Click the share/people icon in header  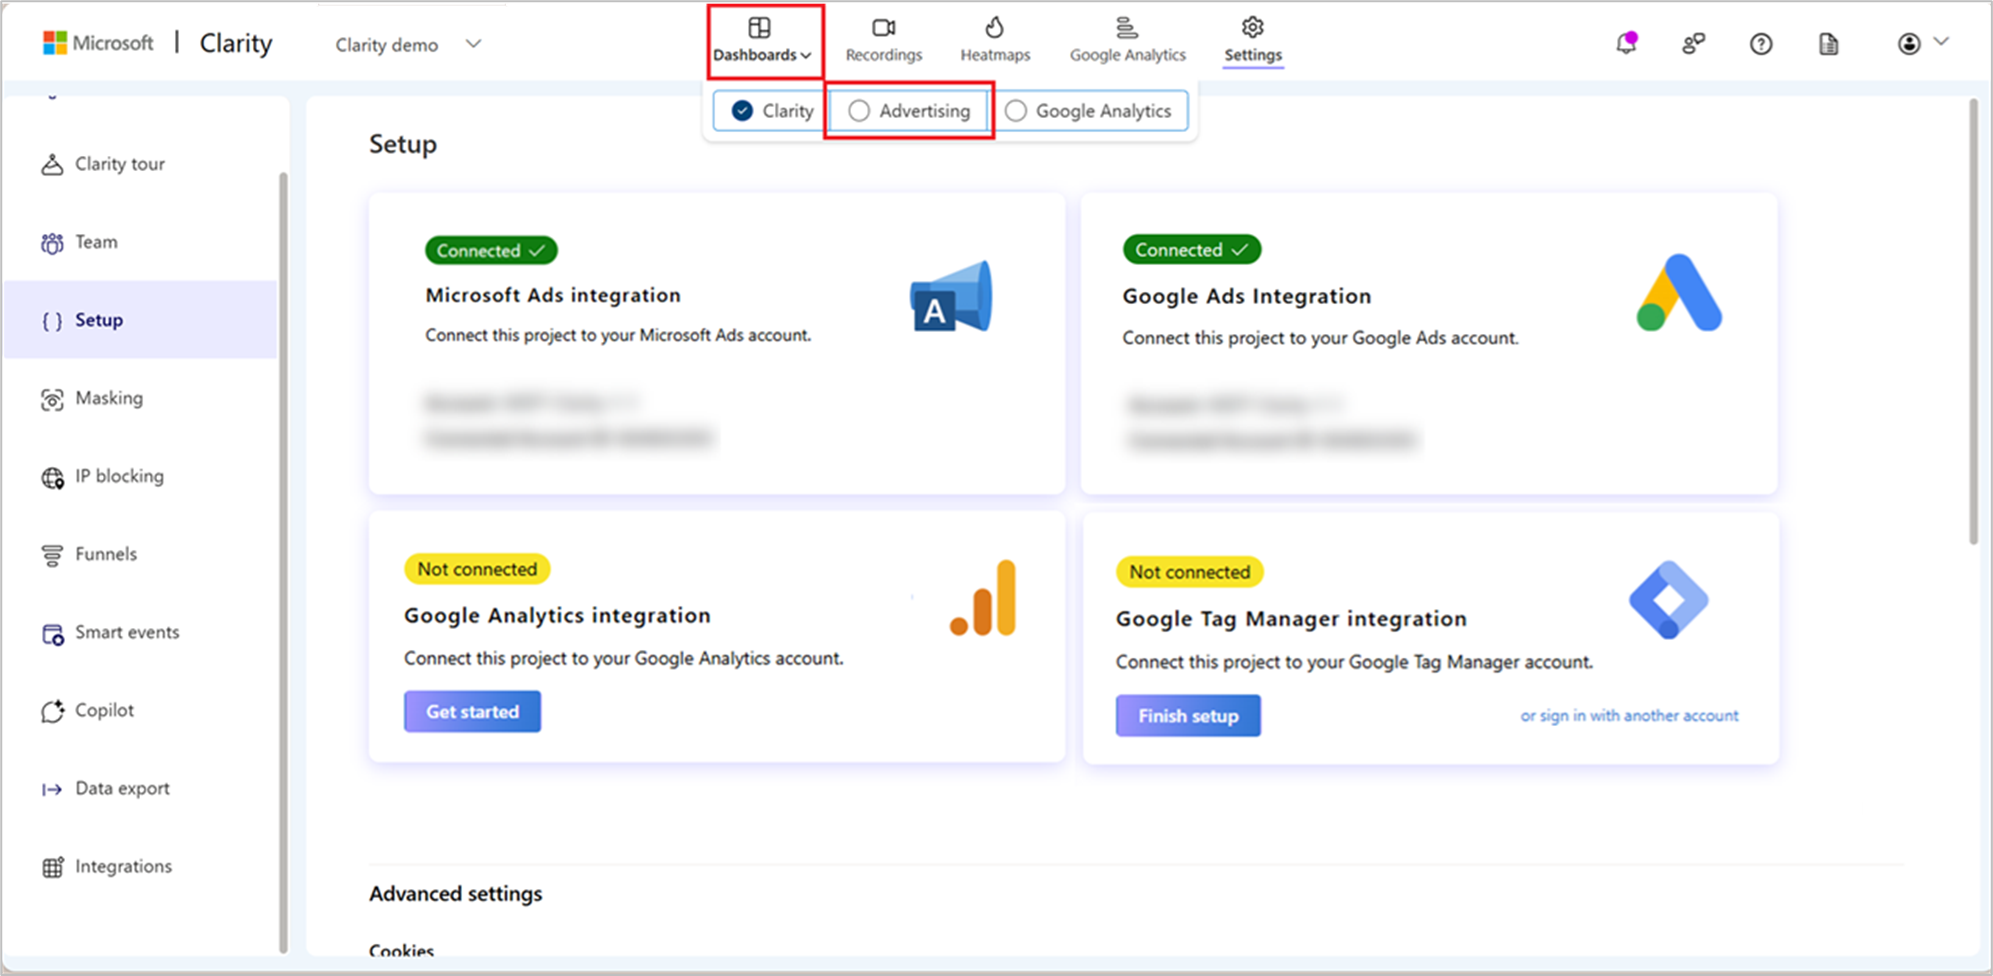pyautogui.click(x=1693, y=44)
